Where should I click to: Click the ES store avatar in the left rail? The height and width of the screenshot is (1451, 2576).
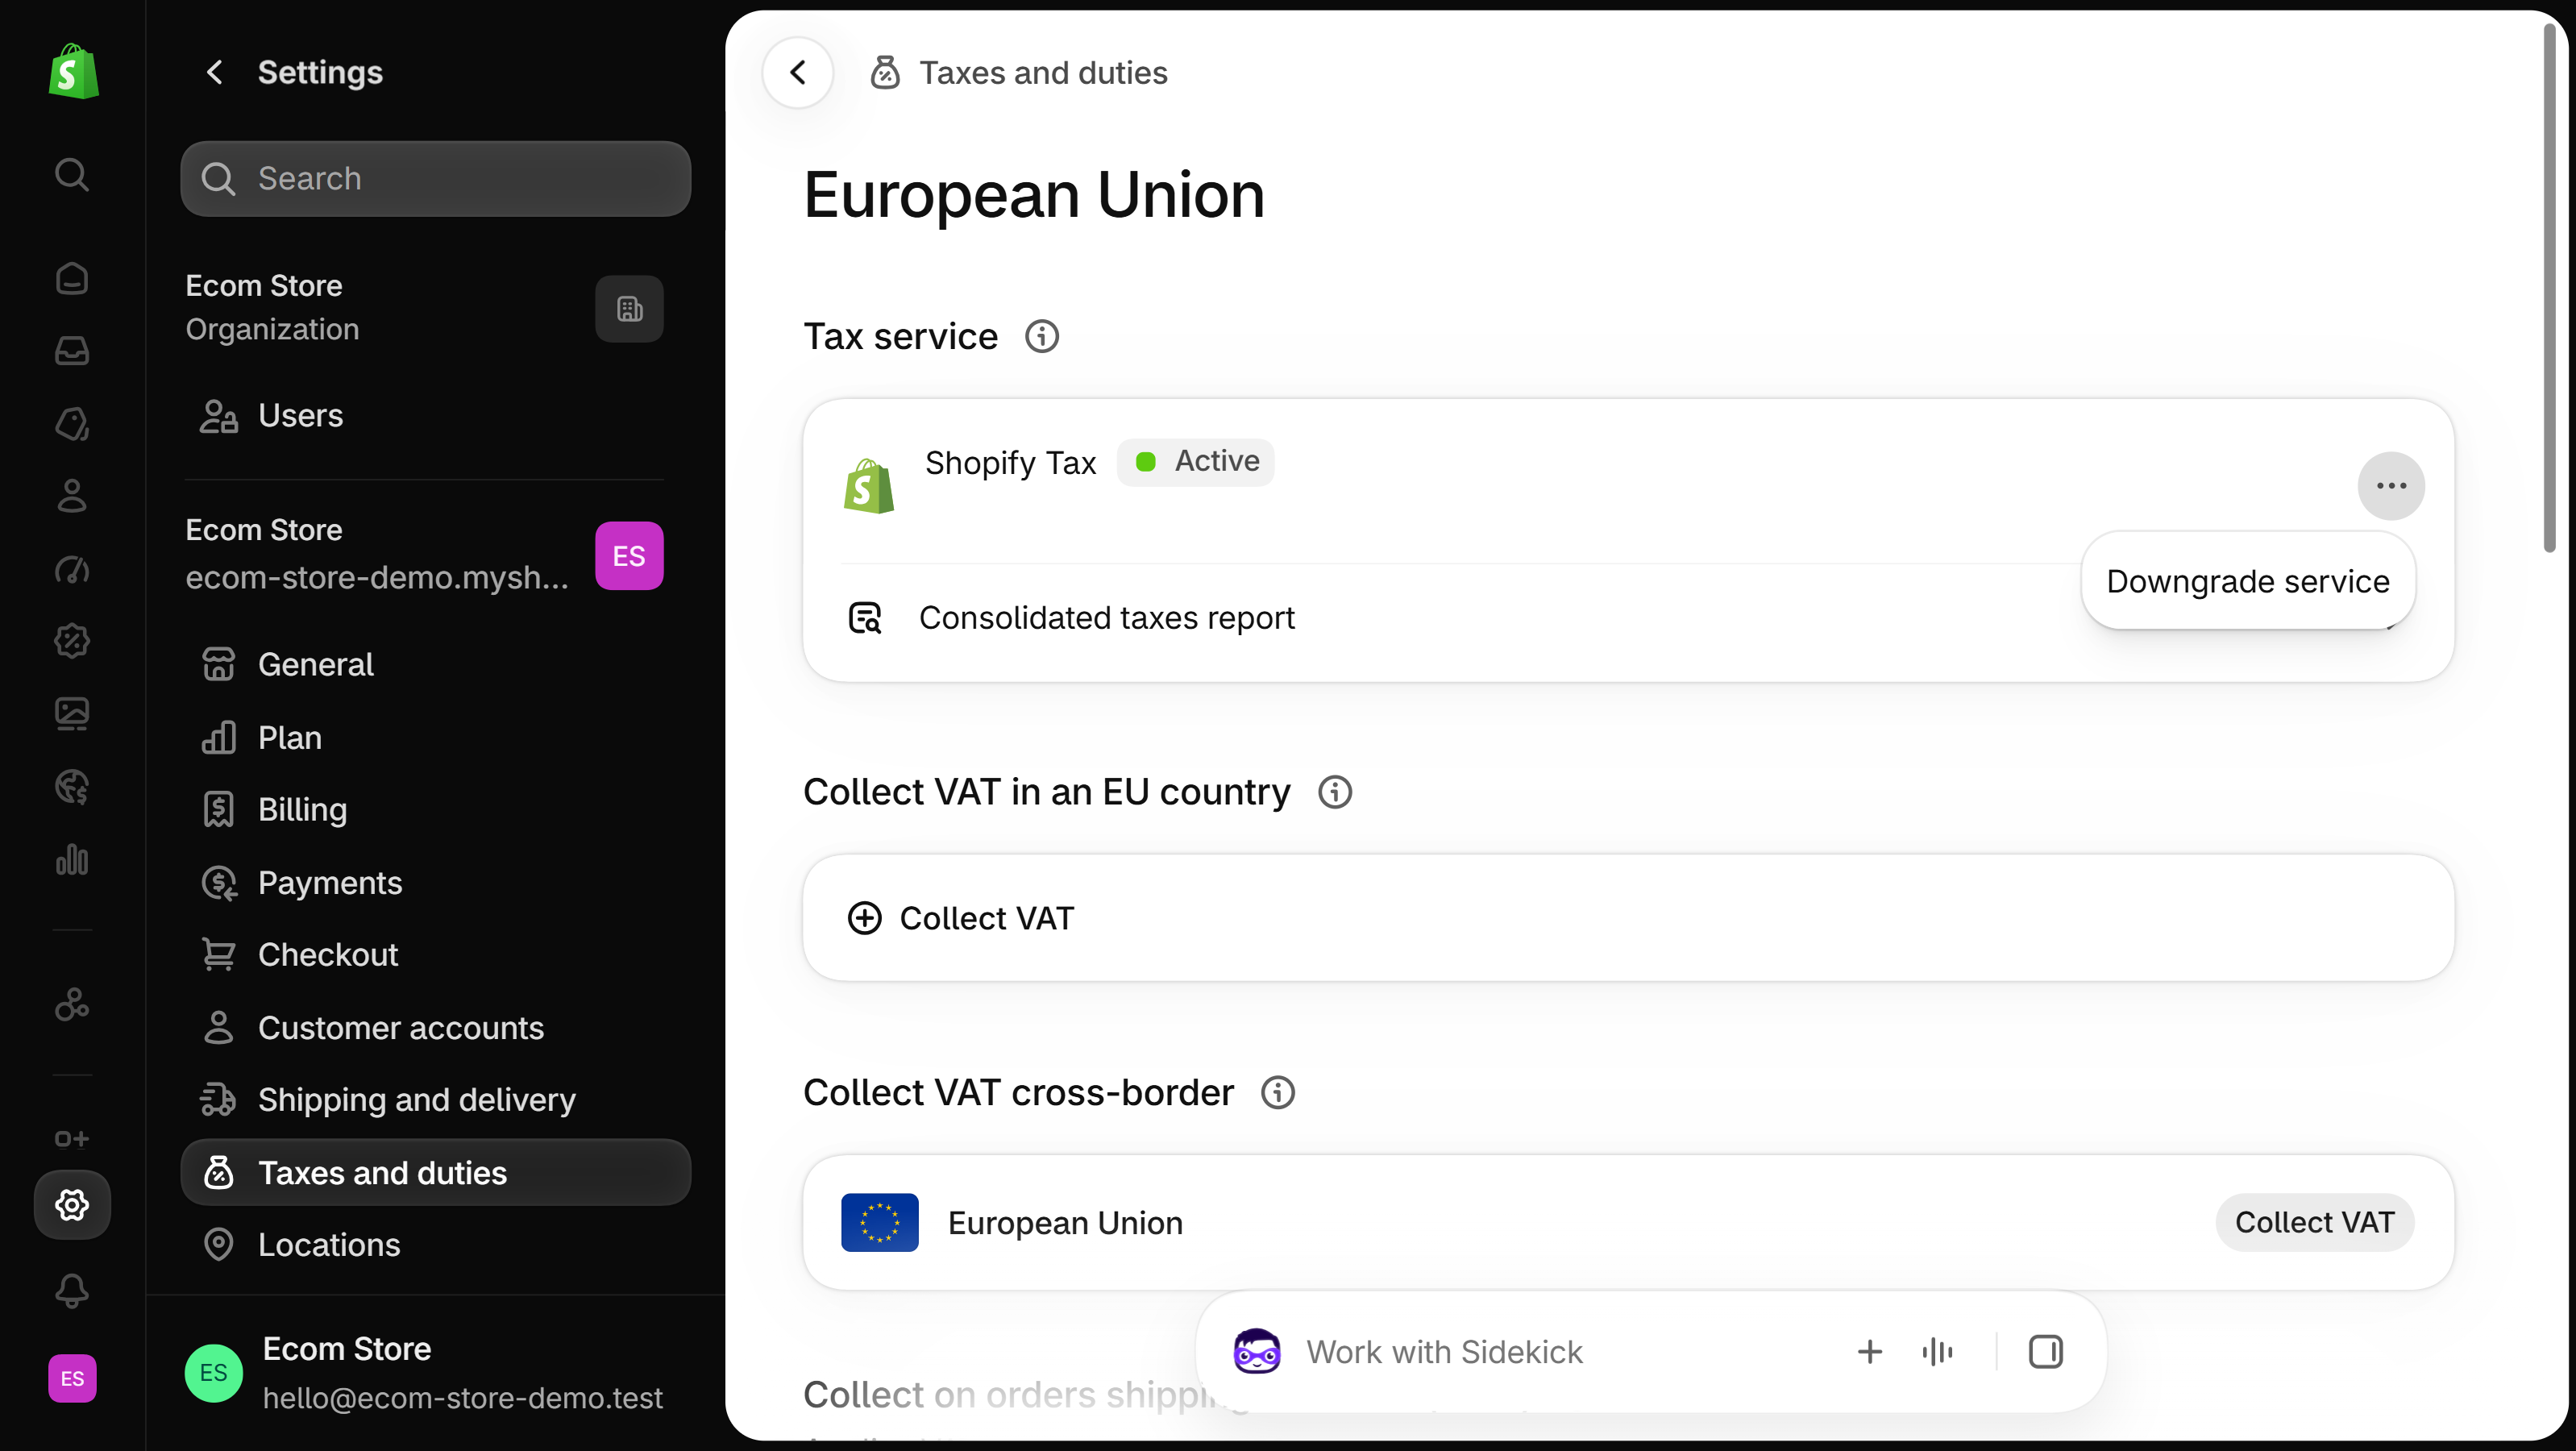72,1379
